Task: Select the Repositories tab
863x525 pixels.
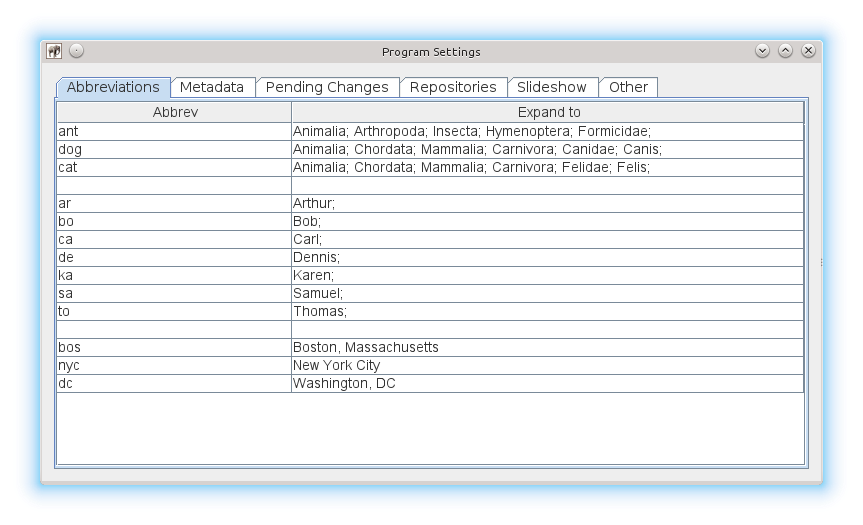Action: (x=453, y=87)
